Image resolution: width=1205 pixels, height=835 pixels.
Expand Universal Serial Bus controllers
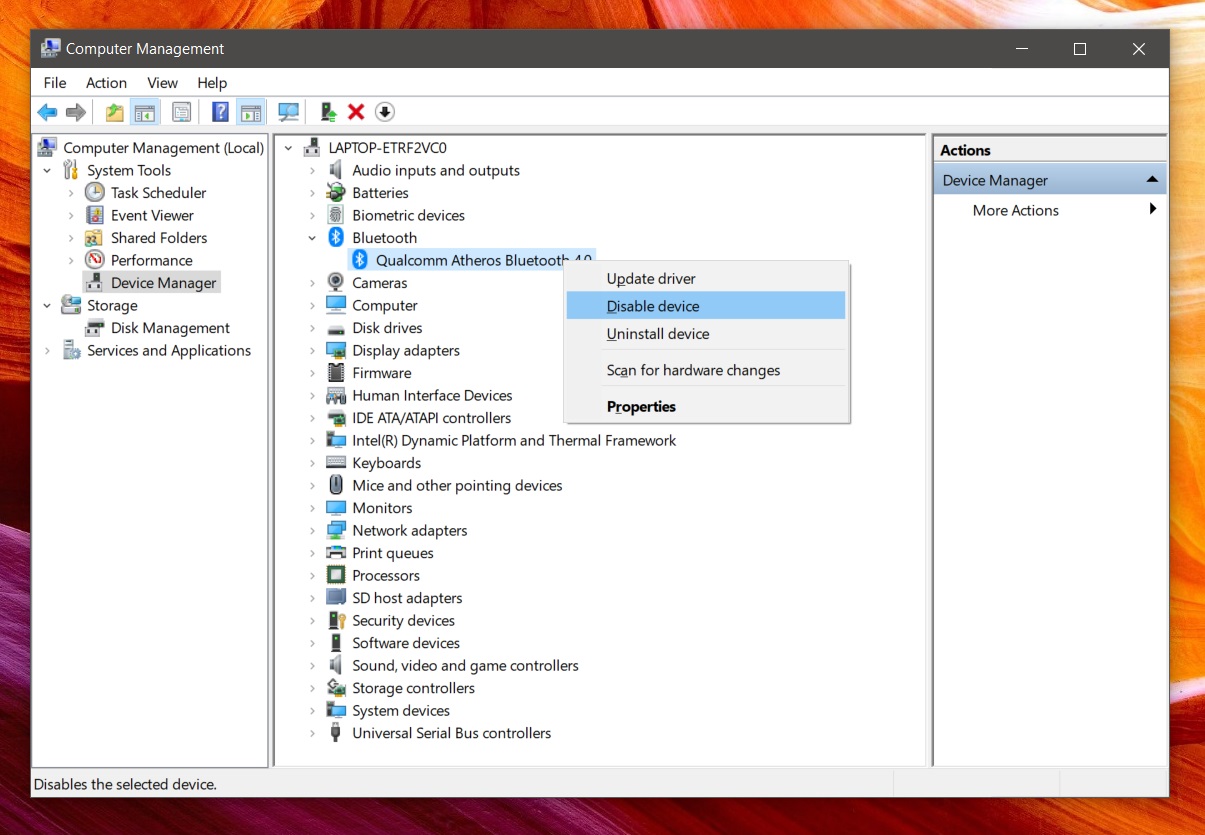pyautogui.click(x=312, y=733)
